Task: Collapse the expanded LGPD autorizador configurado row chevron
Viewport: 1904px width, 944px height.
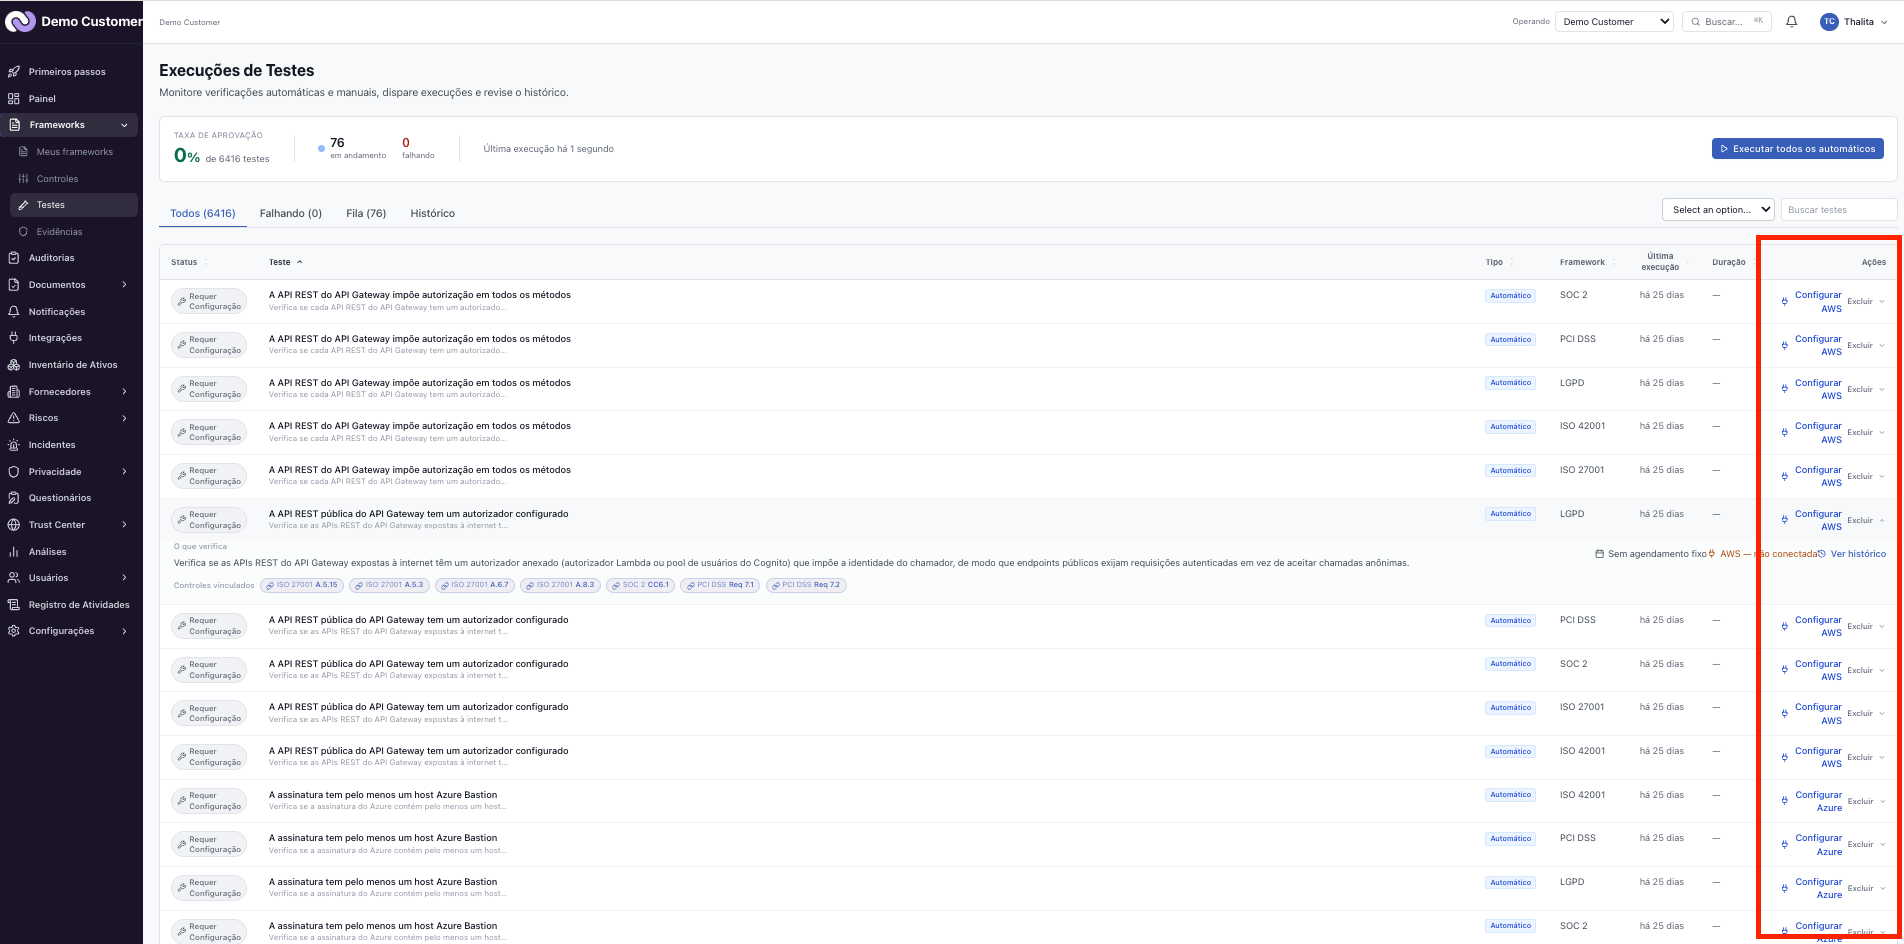Action: tap(1882, 521)
